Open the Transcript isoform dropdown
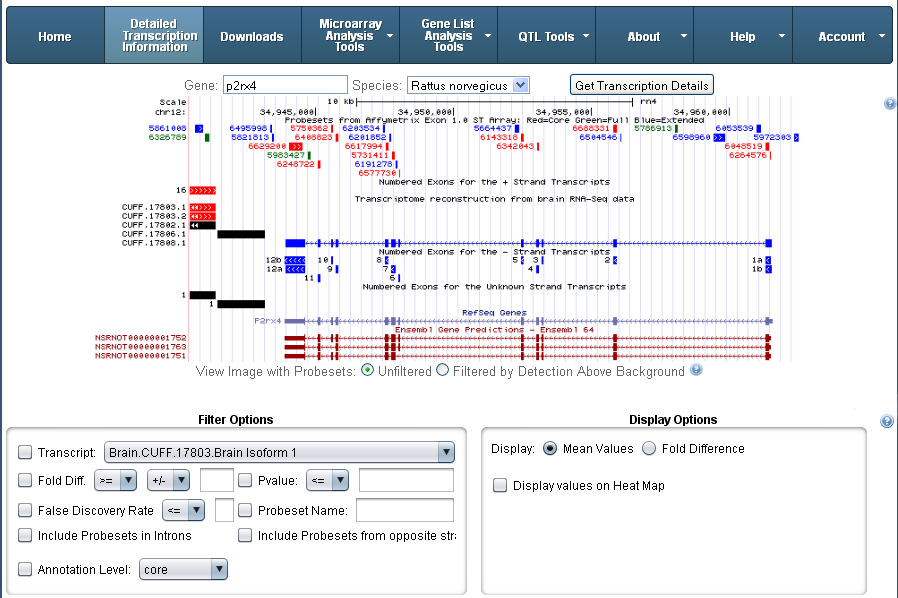This screenshot has width=898, height=598. [x=279, y=452]
